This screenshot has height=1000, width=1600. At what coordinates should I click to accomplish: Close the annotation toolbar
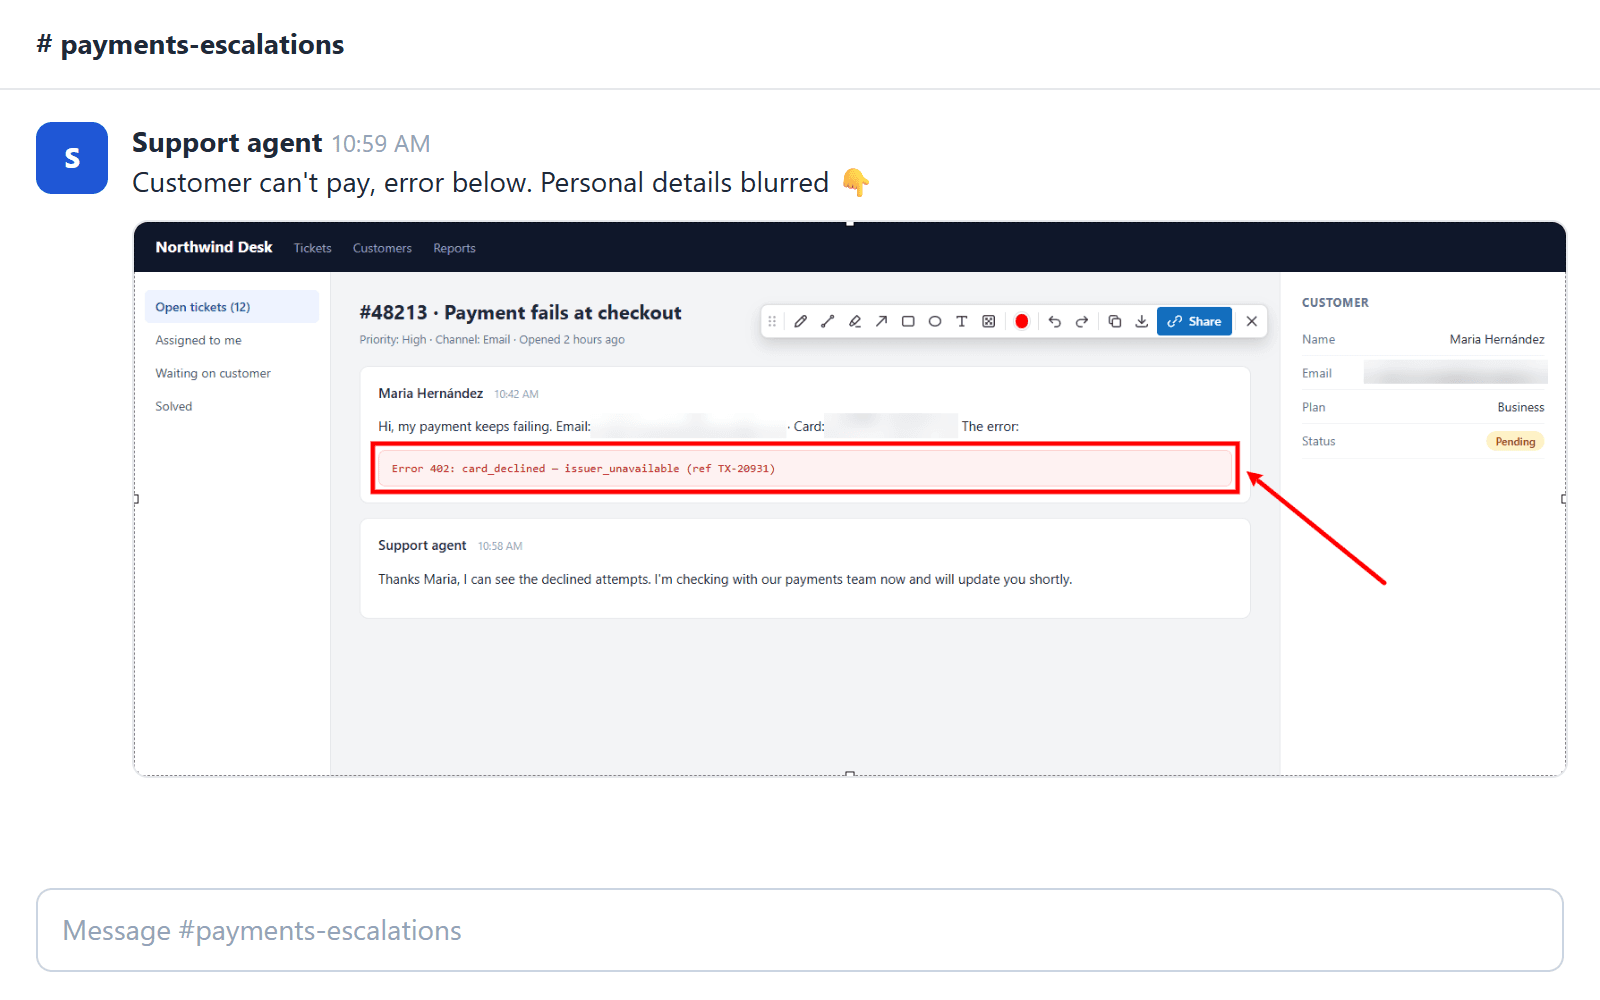[1251, 321]
